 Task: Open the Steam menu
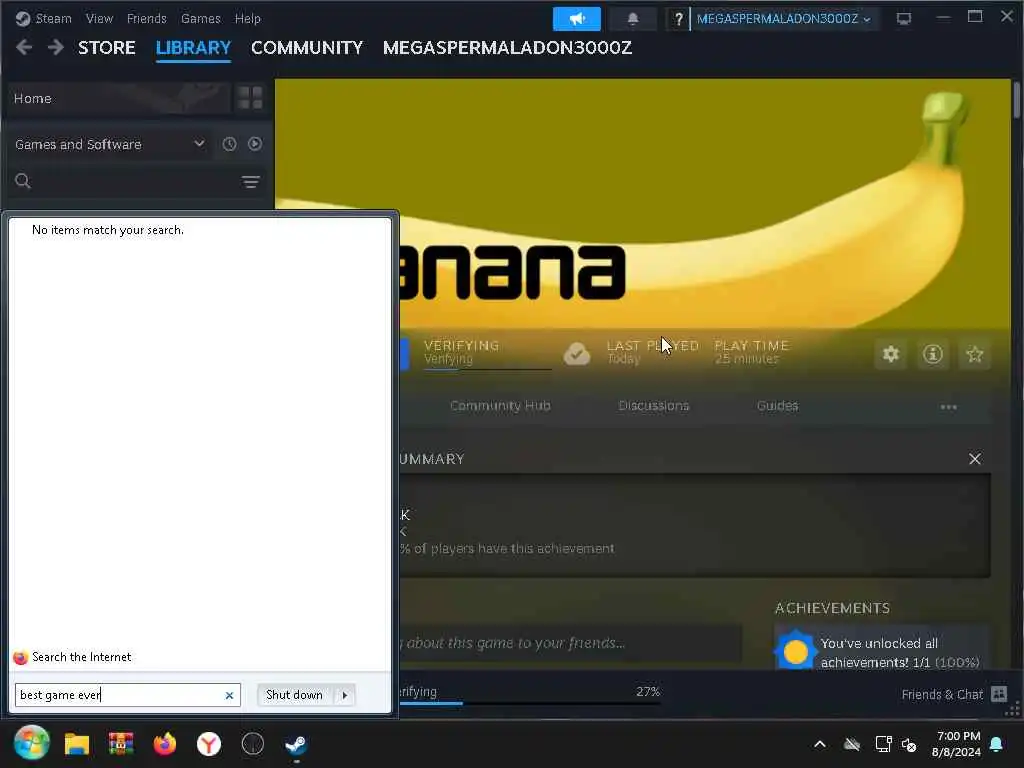43,18
